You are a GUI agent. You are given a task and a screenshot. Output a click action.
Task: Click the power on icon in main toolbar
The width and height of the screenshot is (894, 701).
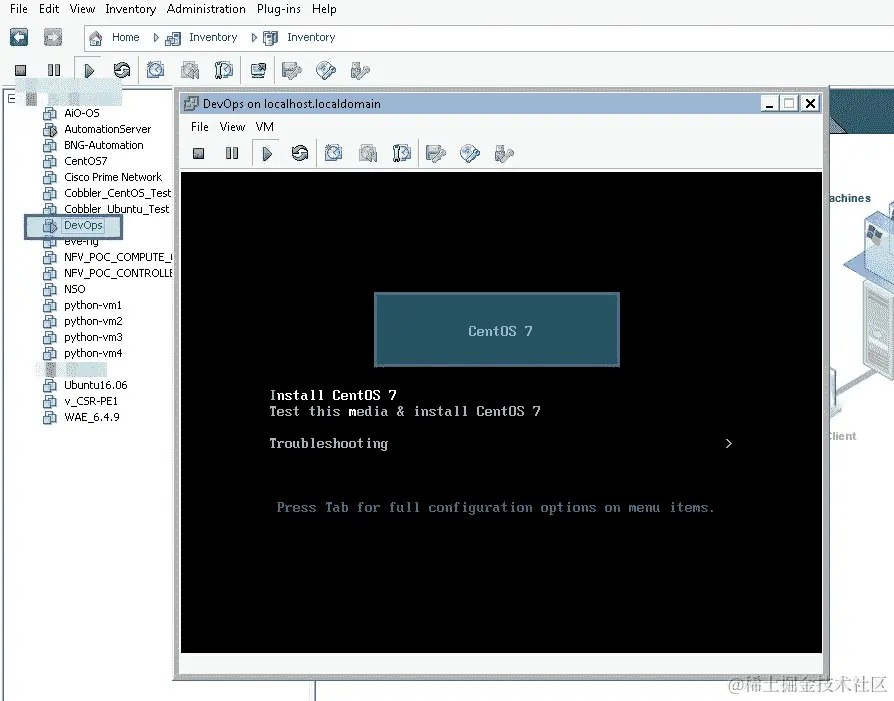point(89,70)
